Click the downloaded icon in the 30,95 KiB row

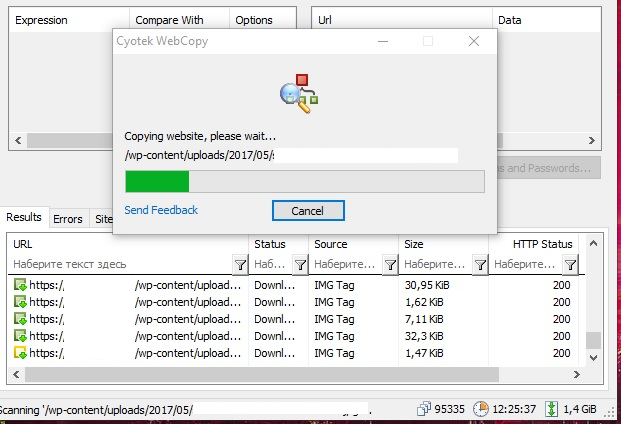(20, 285)
